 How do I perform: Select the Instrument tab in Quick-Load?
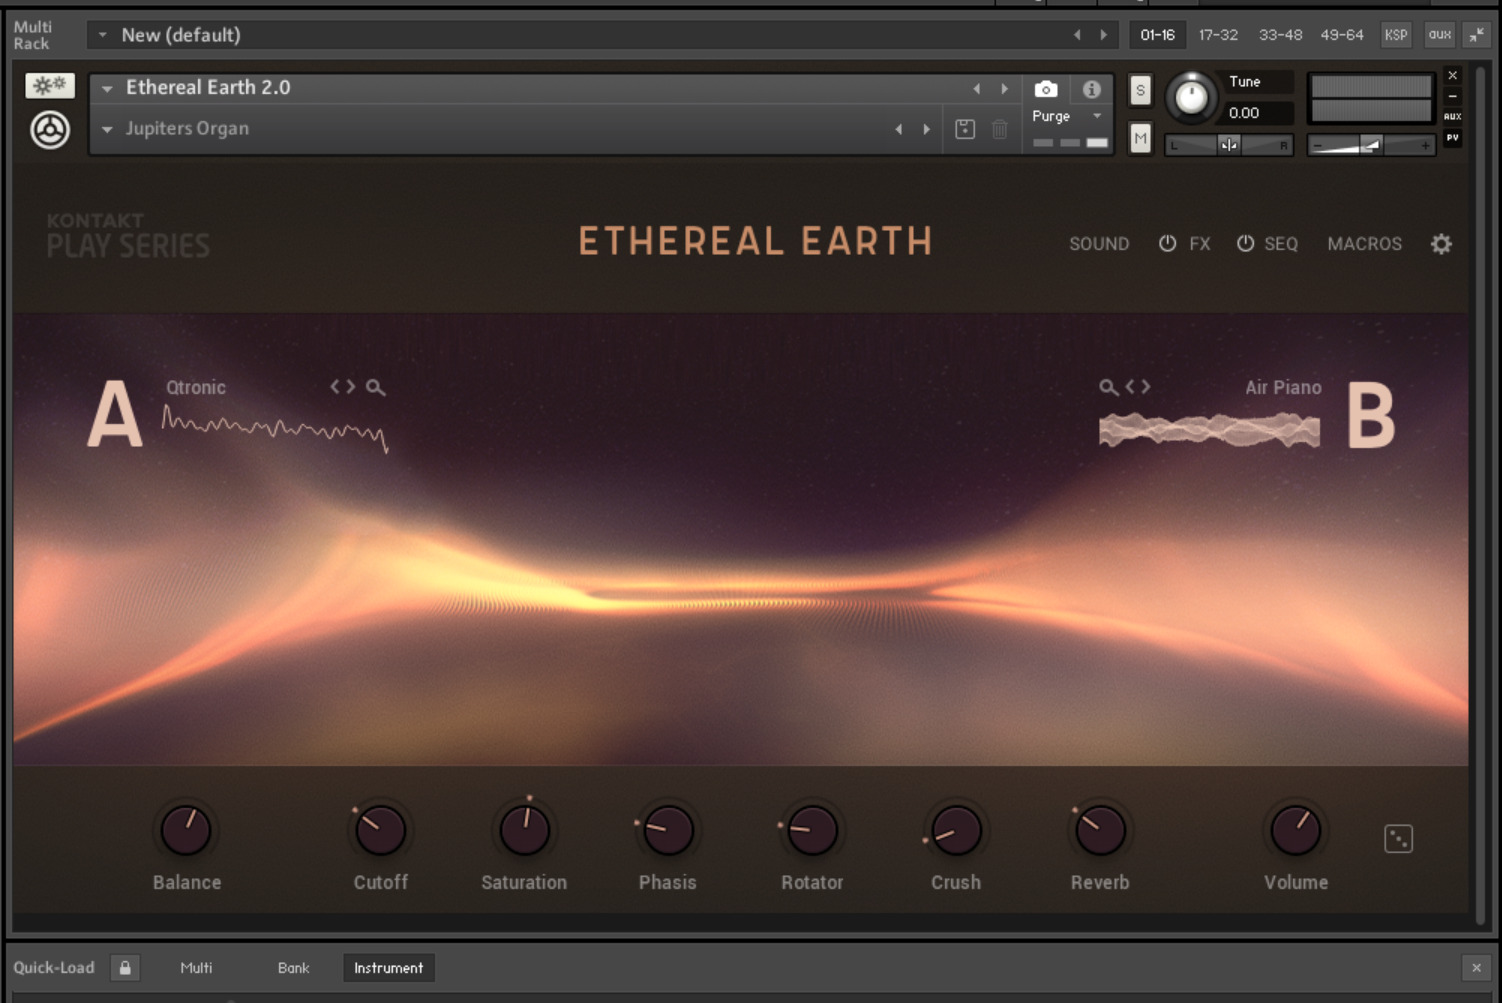click(x=388, y=968)
